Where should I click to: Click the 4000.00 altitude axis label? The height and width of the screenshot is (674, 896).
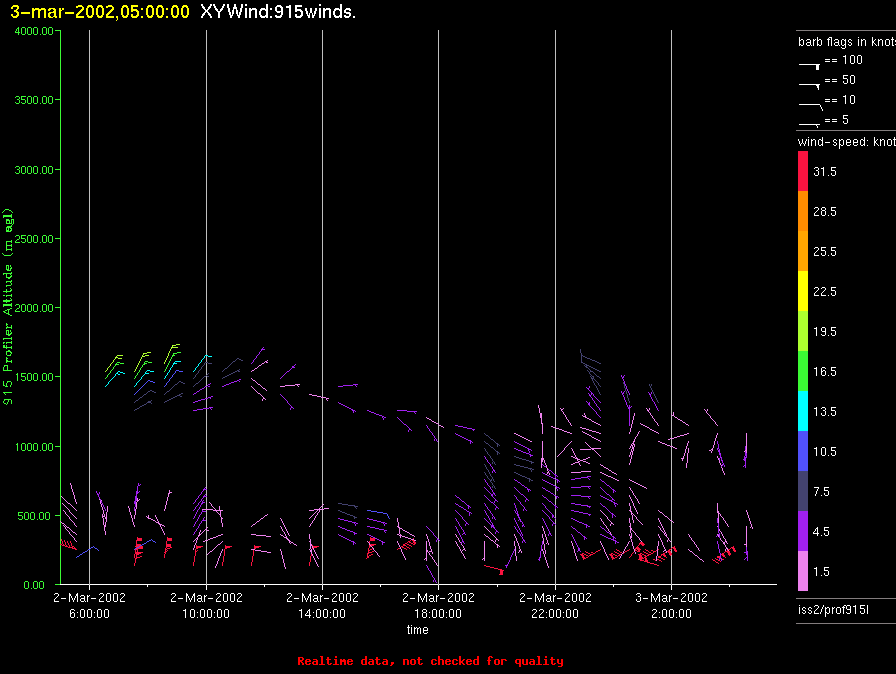34,31
